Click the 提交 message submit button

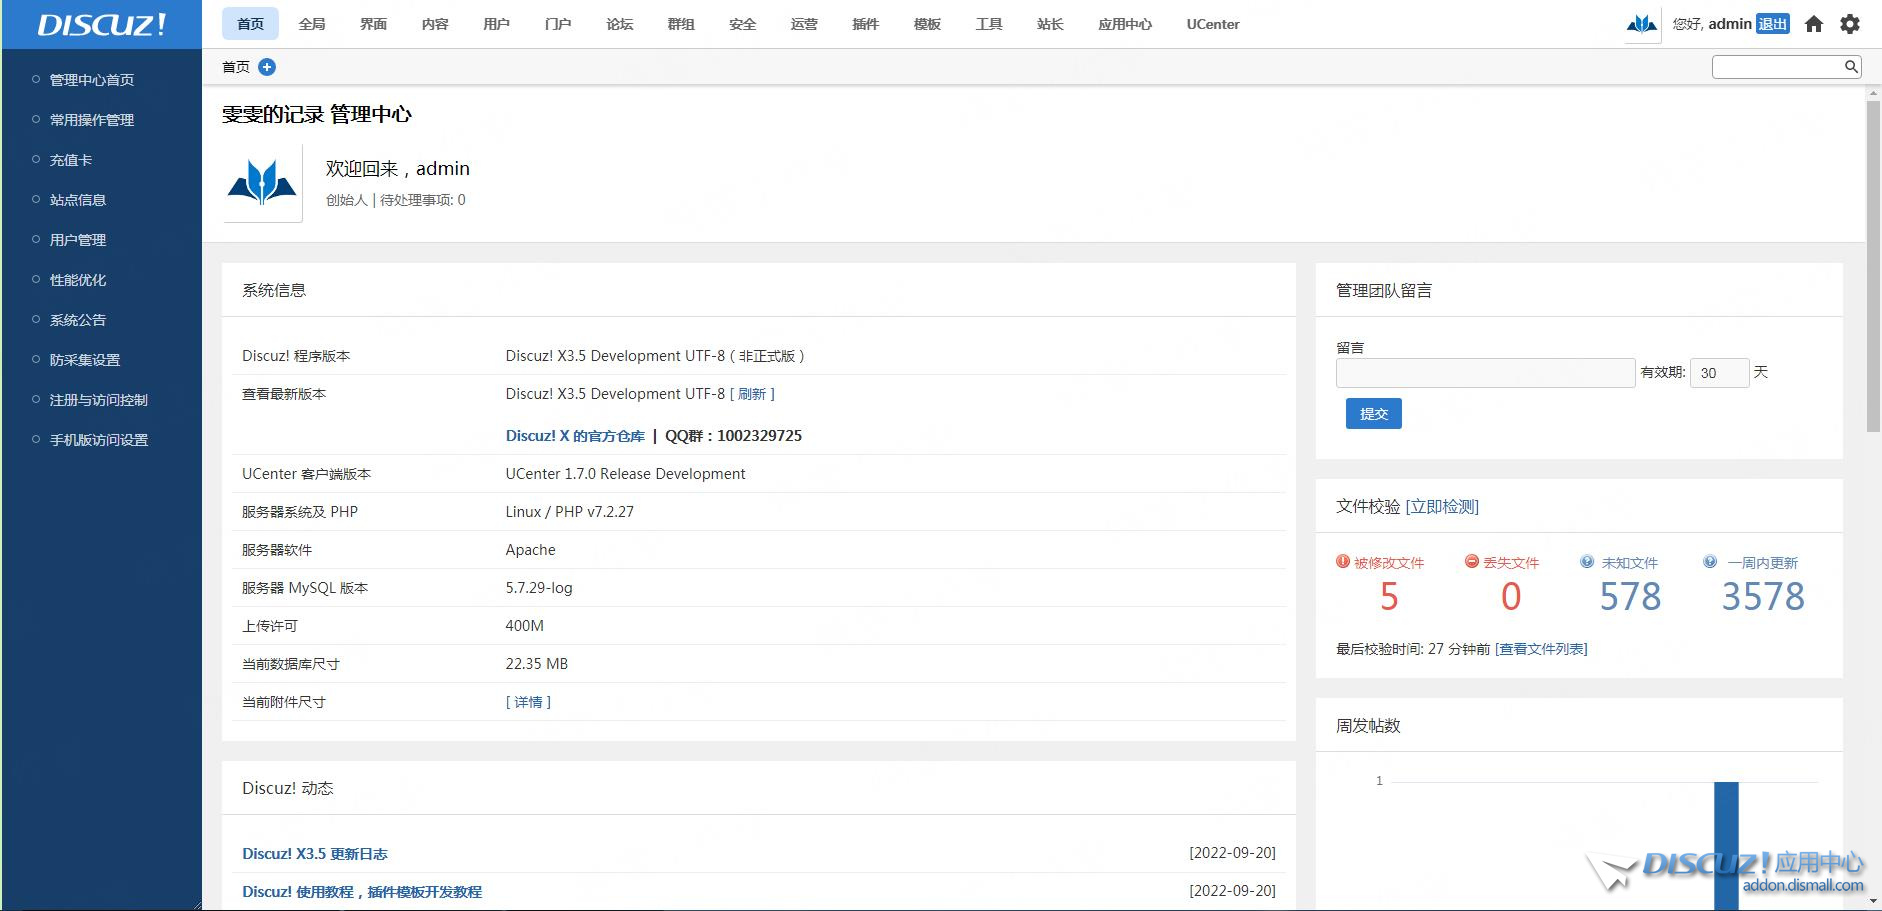(1374, 413)
